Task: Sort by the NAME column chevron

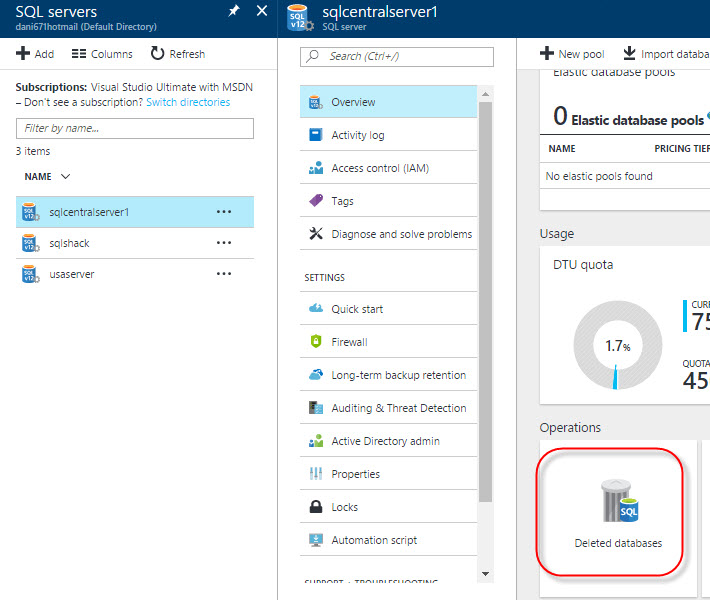Action: pyautogui.click(x=65, y=177)
